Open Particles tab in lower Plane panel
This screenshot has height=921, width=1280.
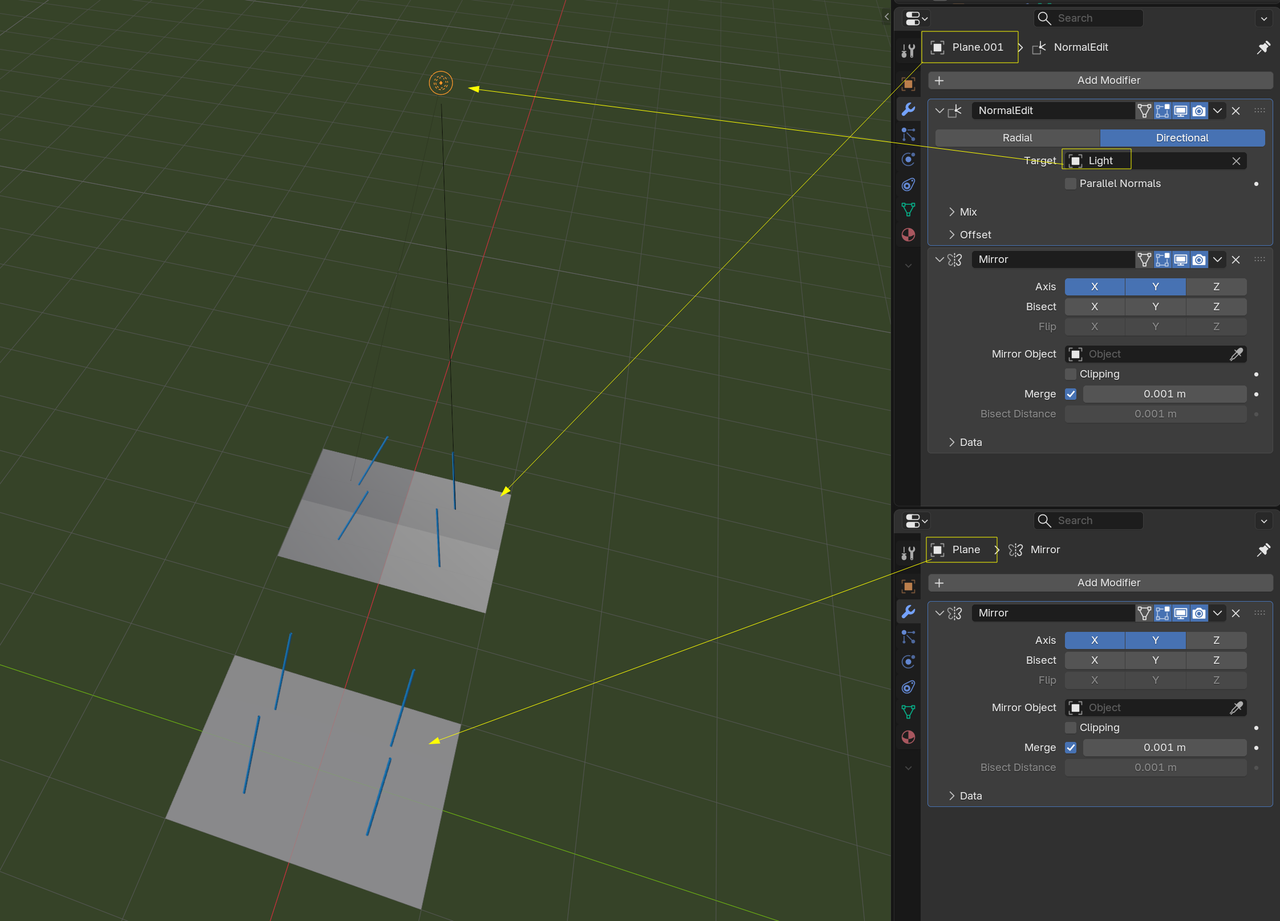(x=908, y=636)
